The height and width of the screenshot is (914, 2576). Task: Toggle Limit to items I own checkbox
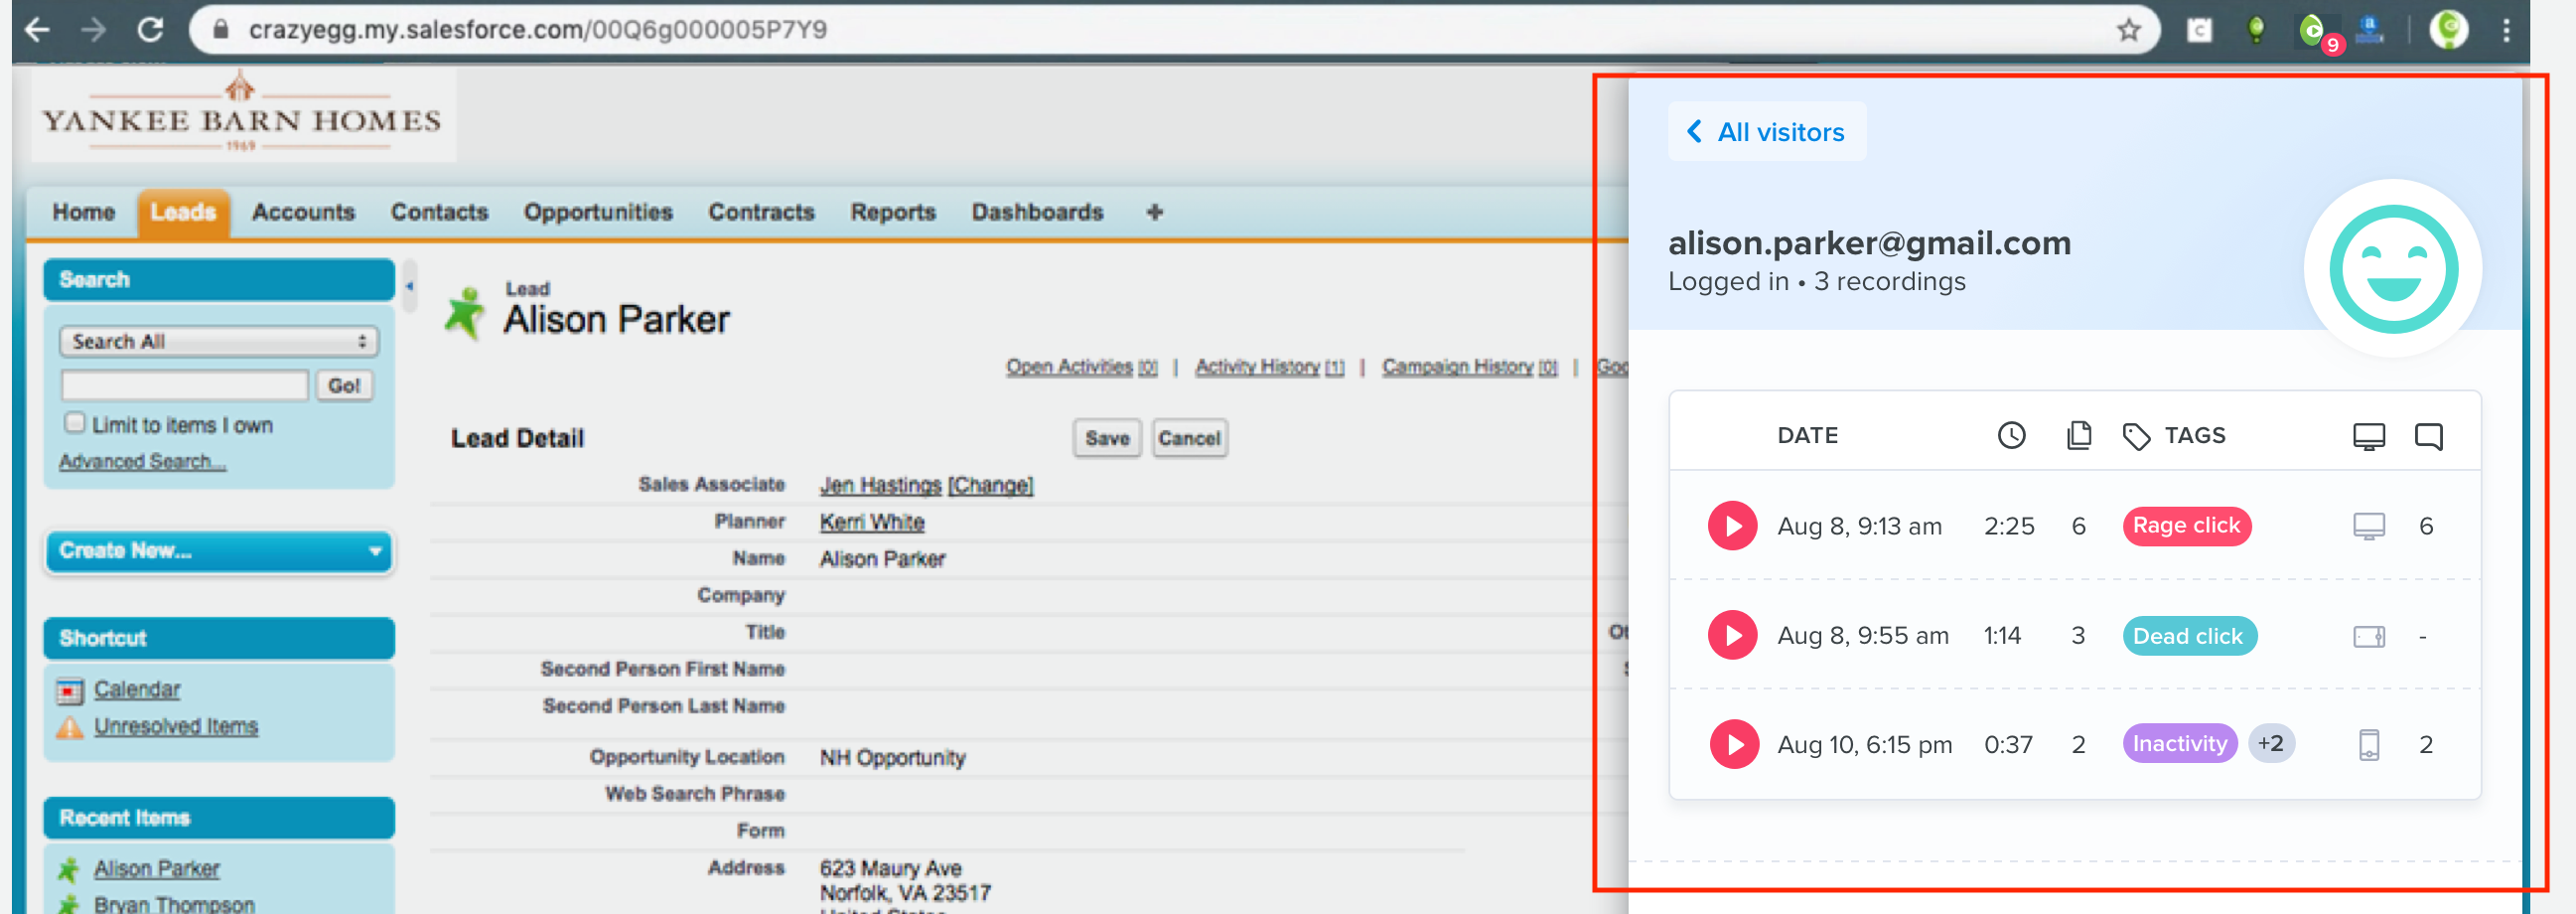point(74,423)
